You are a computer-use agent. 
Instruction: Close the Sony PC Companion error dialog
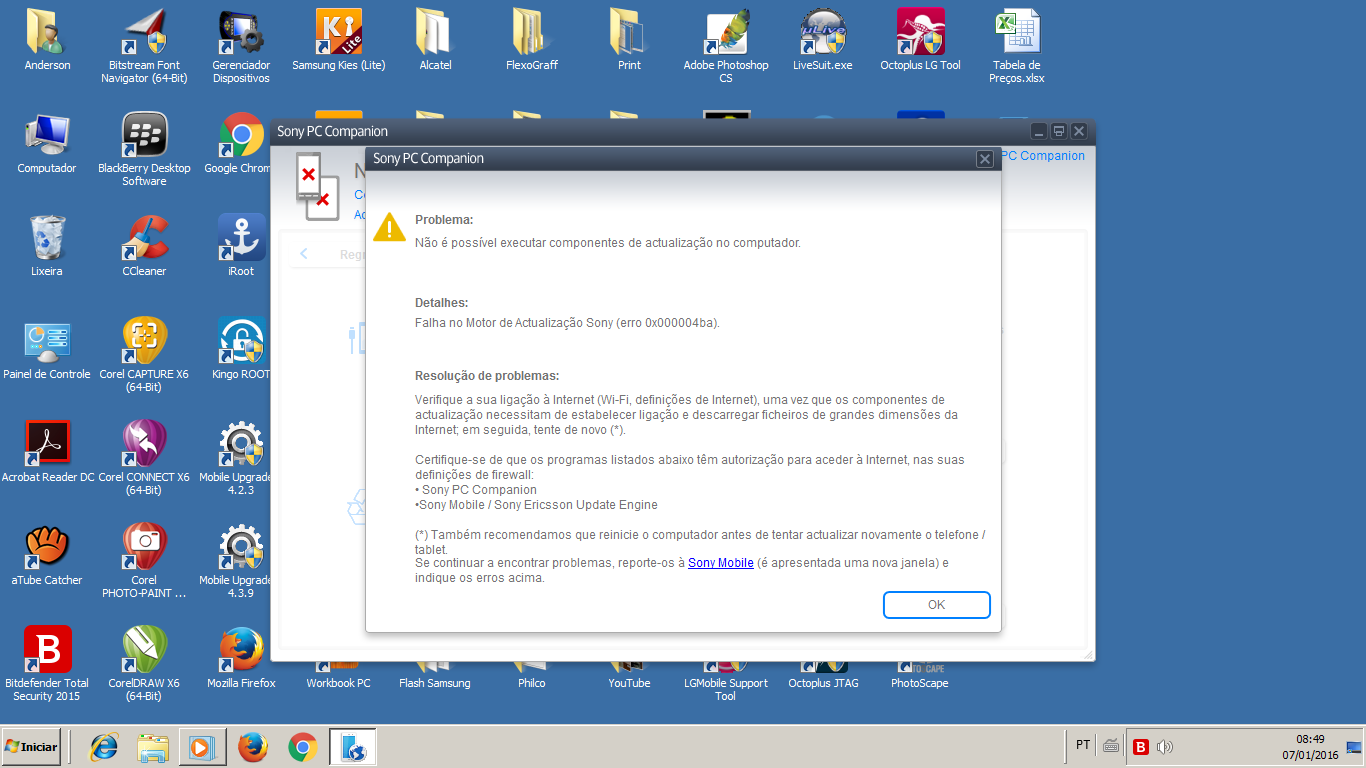click(x=984, y=159)
